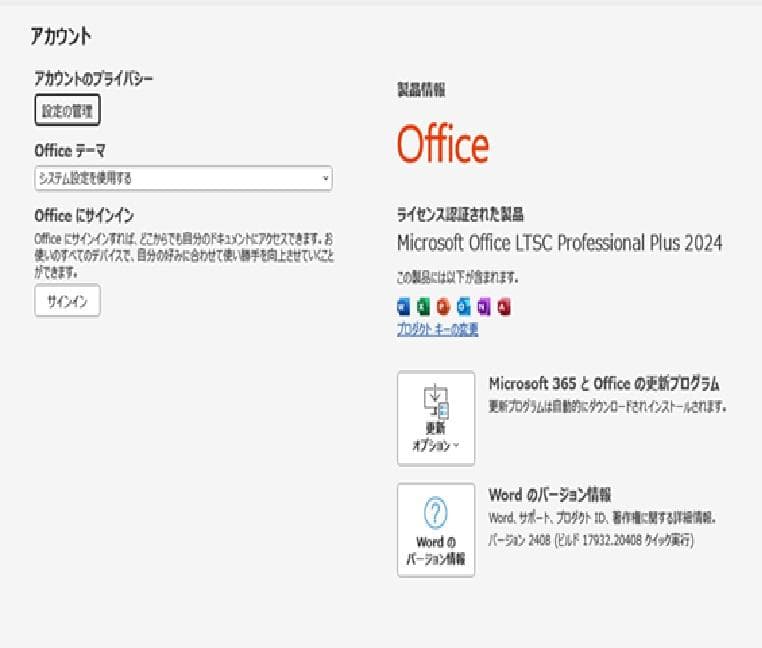Select the アカウントのプライバシー heading
This screenshot has height=648, width=762.
pyautogui.click(x=93, y=78)
